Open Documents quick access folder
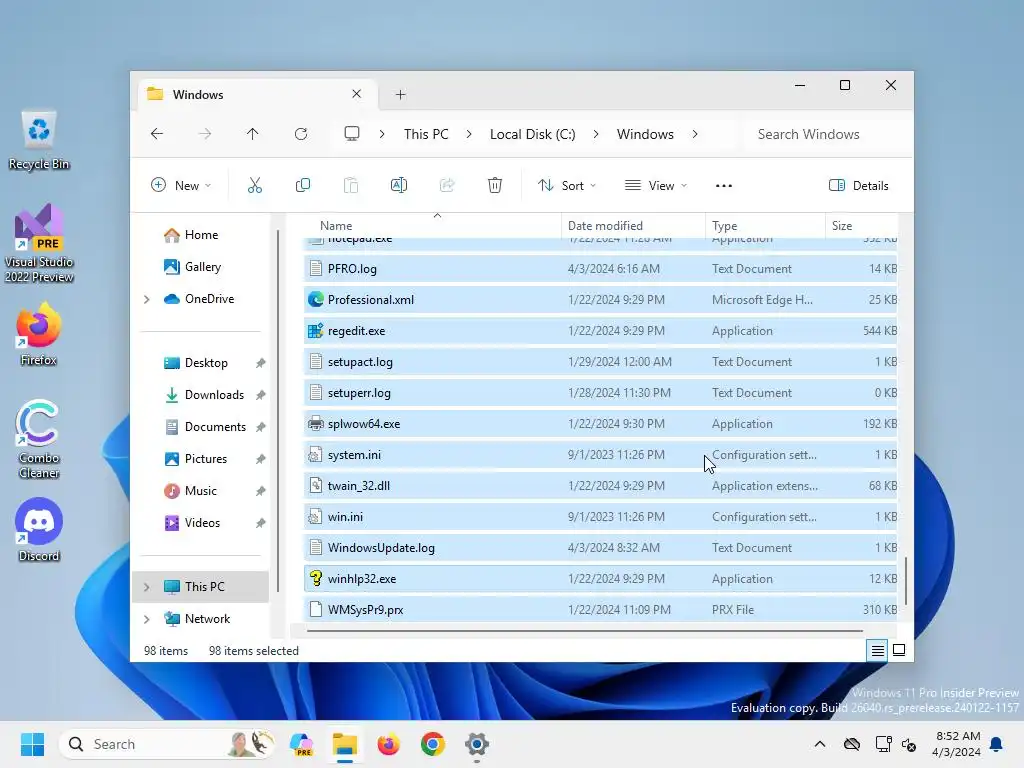The width and height of the screenshot is (1024, 768). (215, 427)
